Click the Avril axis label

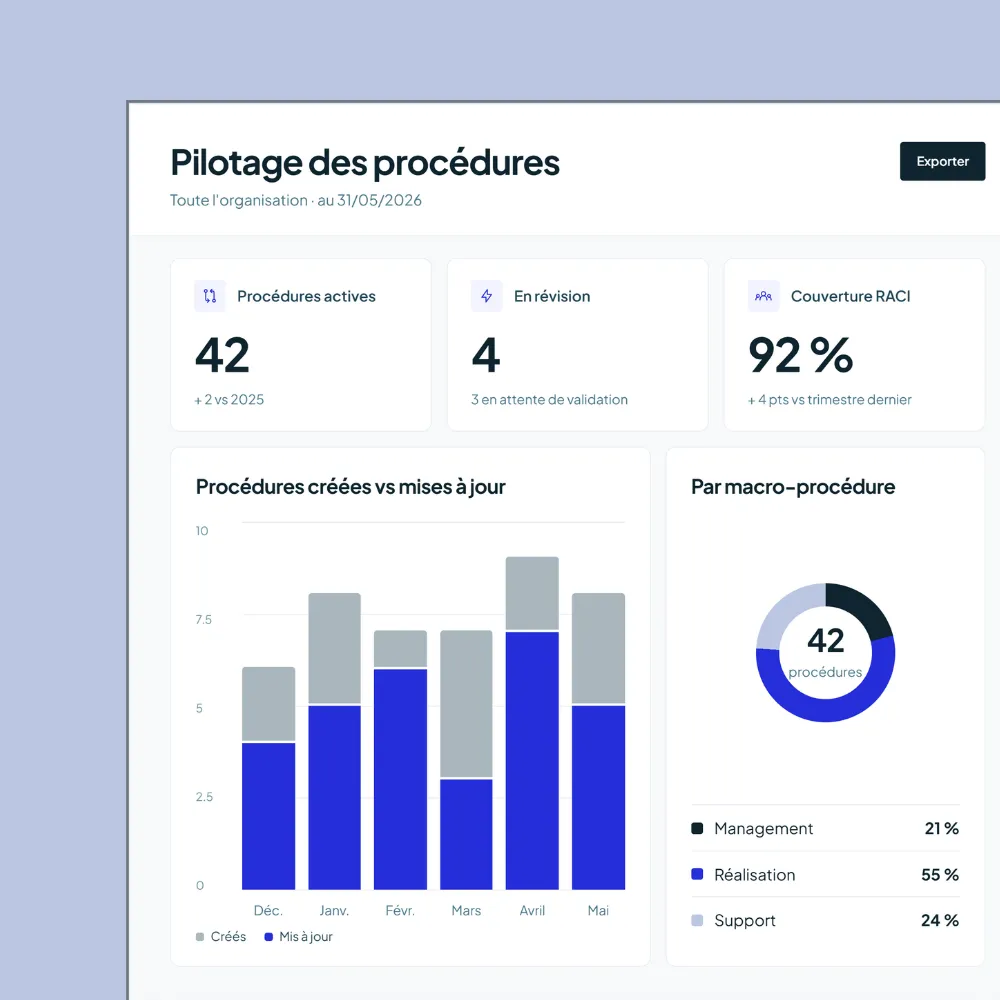tap(532, 910)
